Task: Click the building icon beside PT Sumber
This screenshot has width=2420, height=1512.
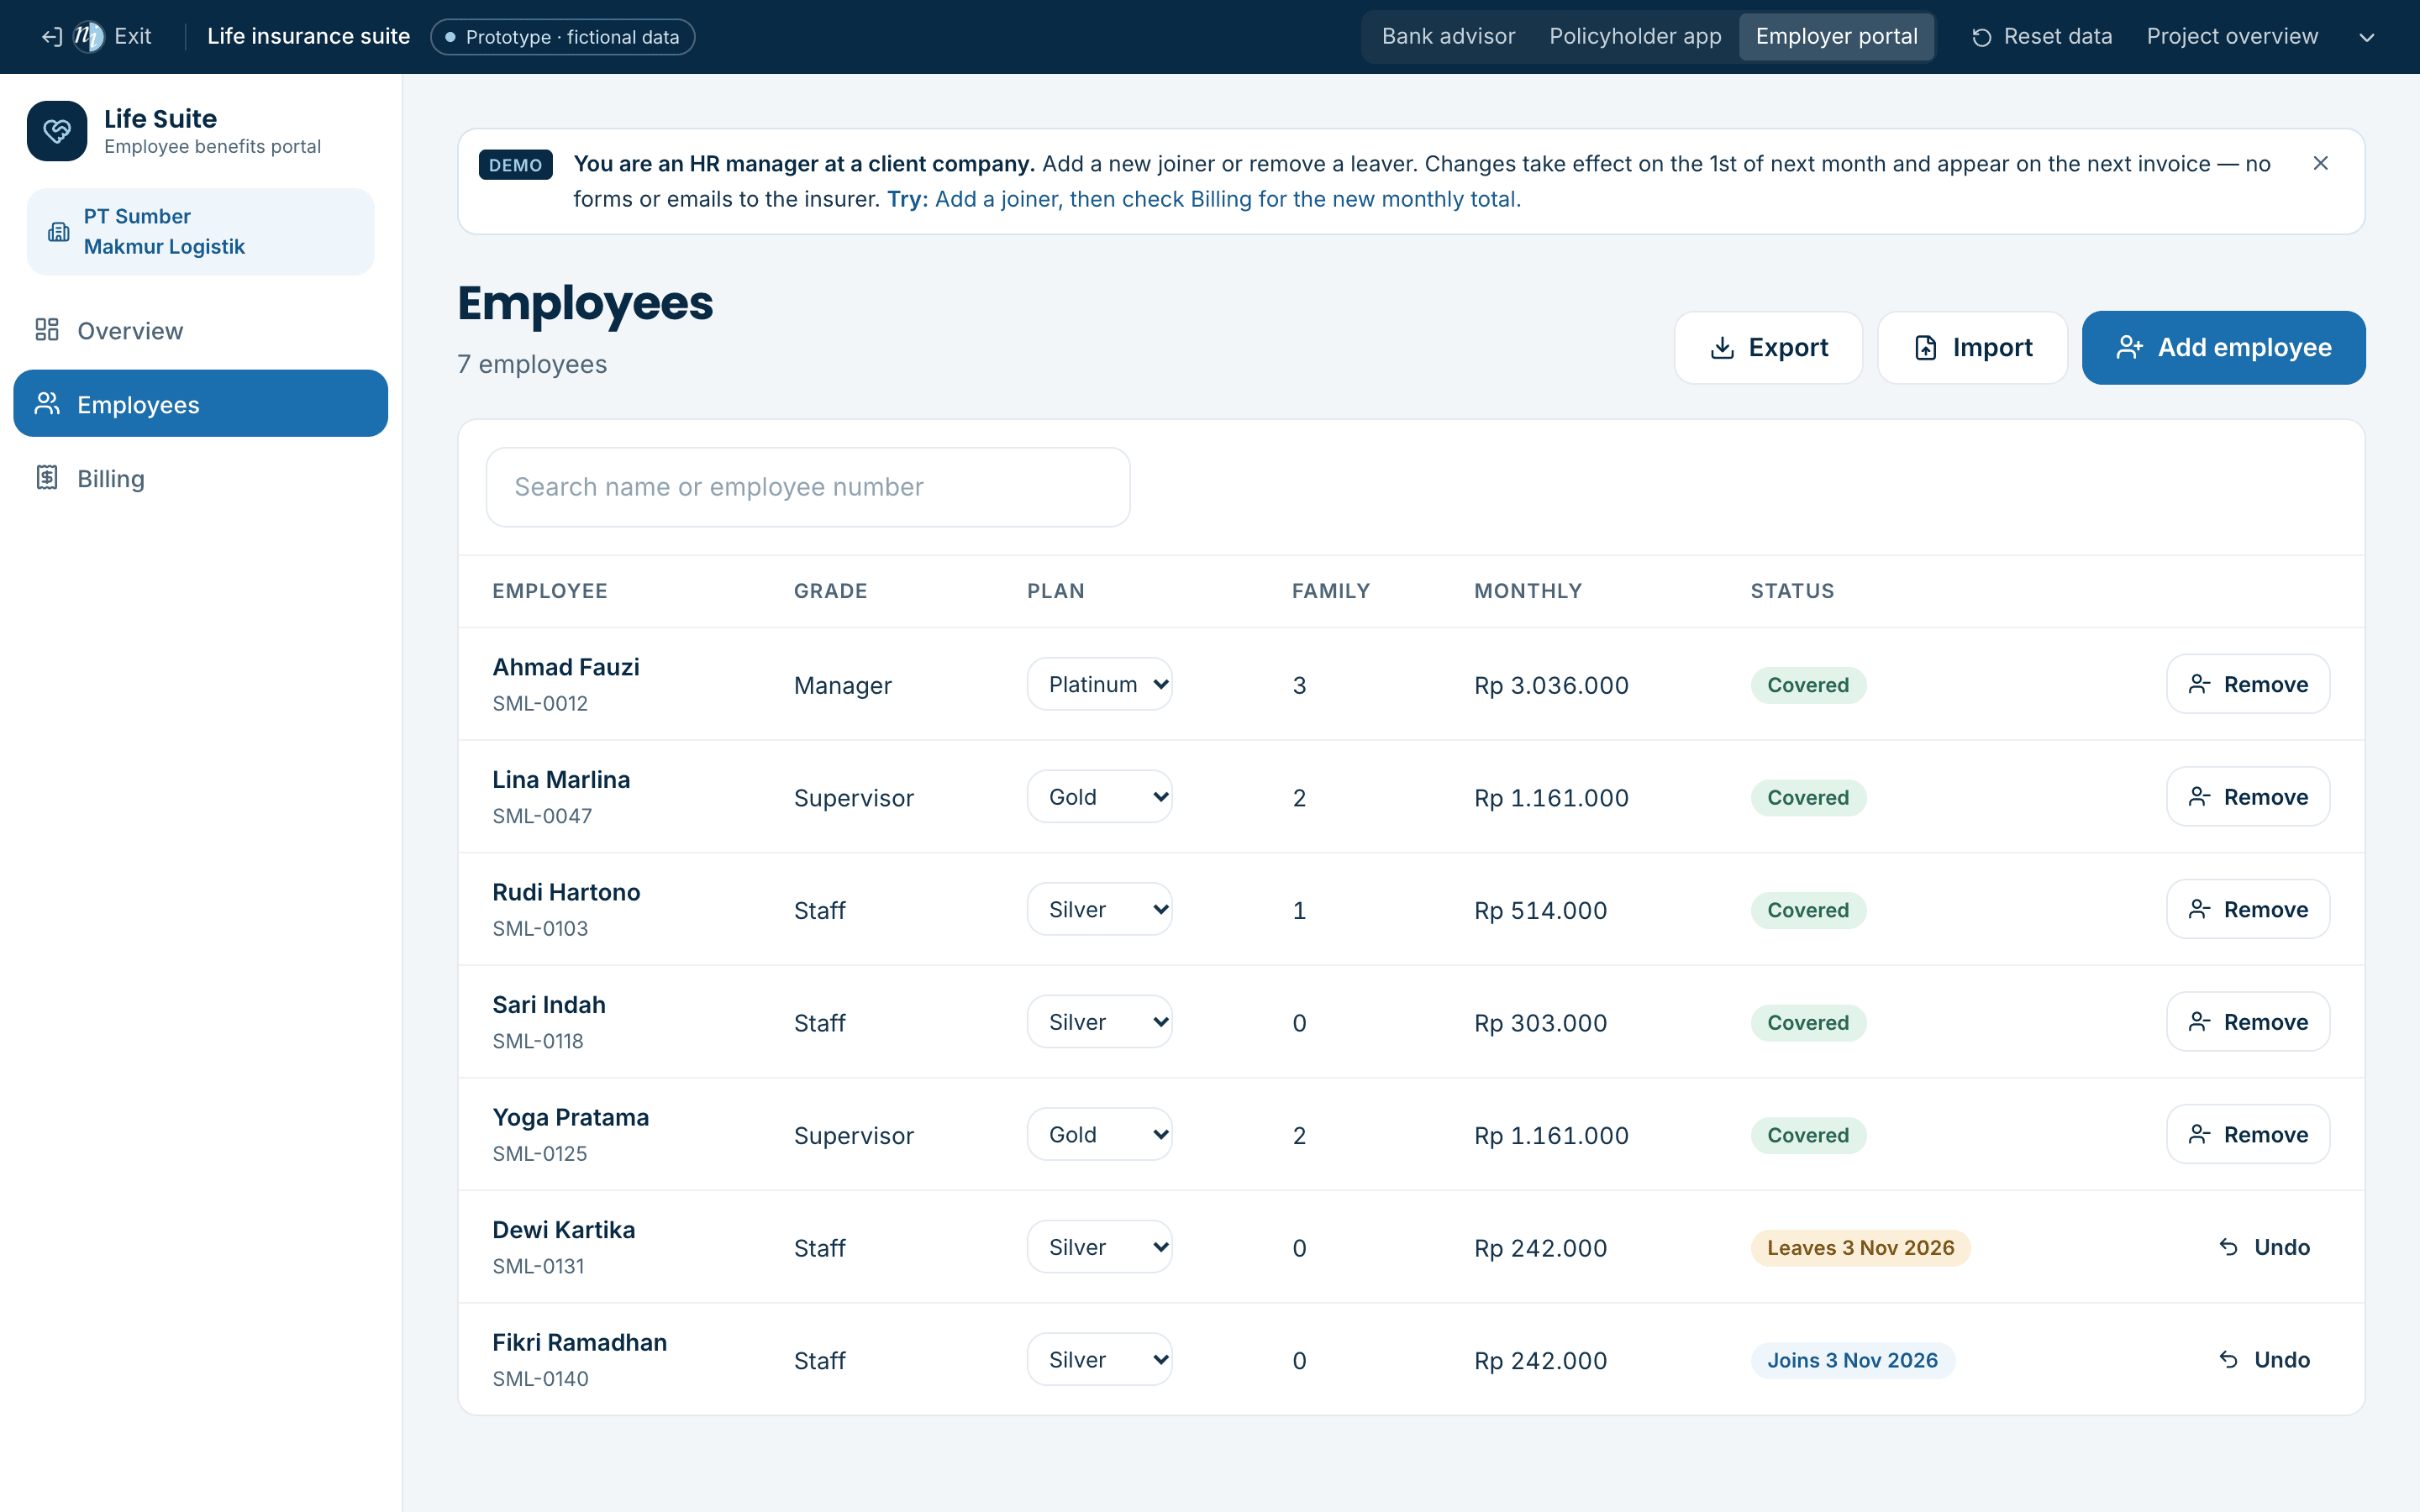Action: 59,232
